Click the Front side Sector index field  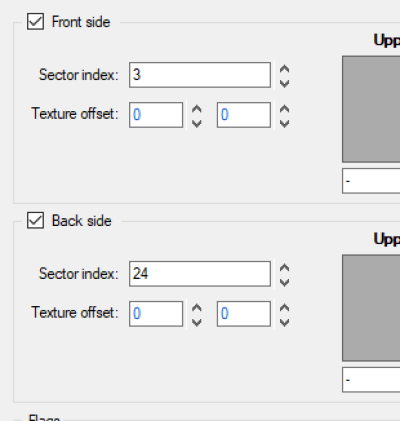coord(200,75)
